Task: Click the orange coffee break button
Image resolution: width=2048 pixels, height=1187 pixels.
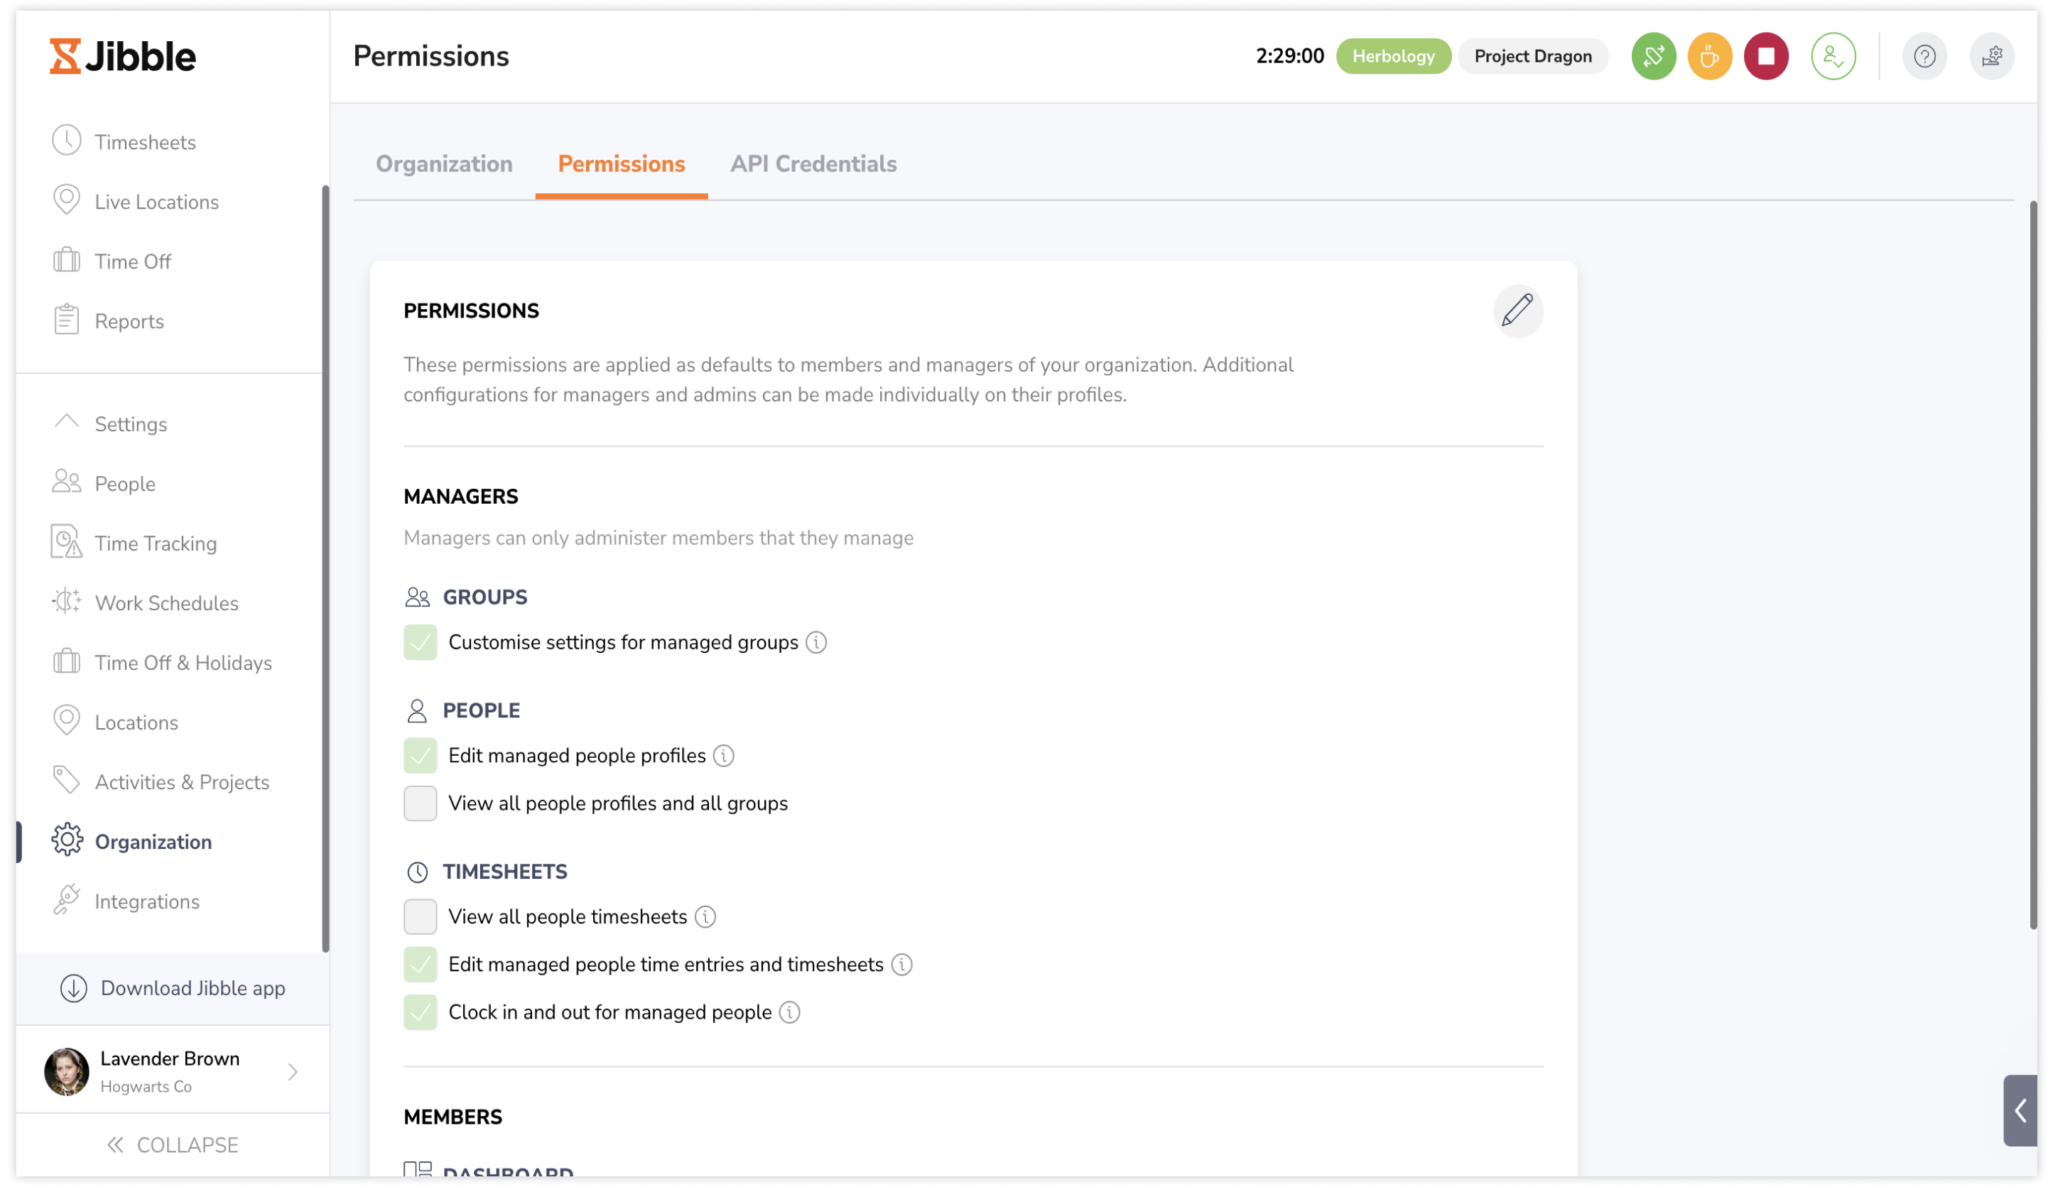Action: click(x=1709, y=56)
